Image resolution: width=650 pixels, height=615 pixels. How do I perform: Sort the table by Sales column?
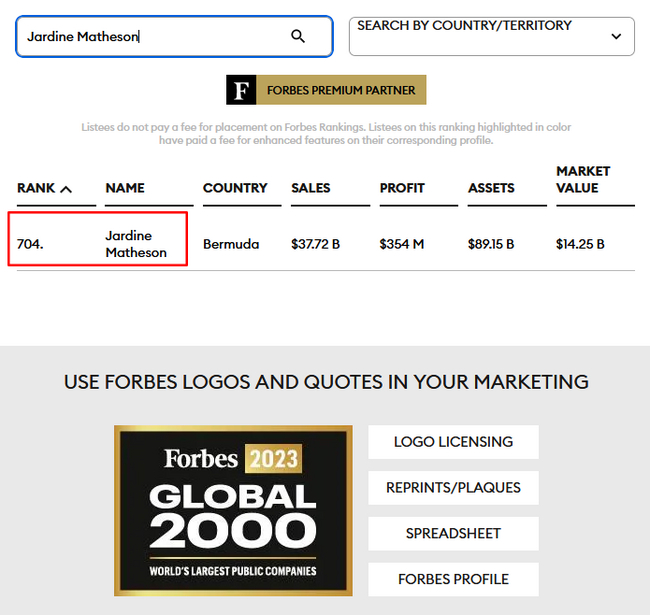pyautogui.click(x=310, y=188)
